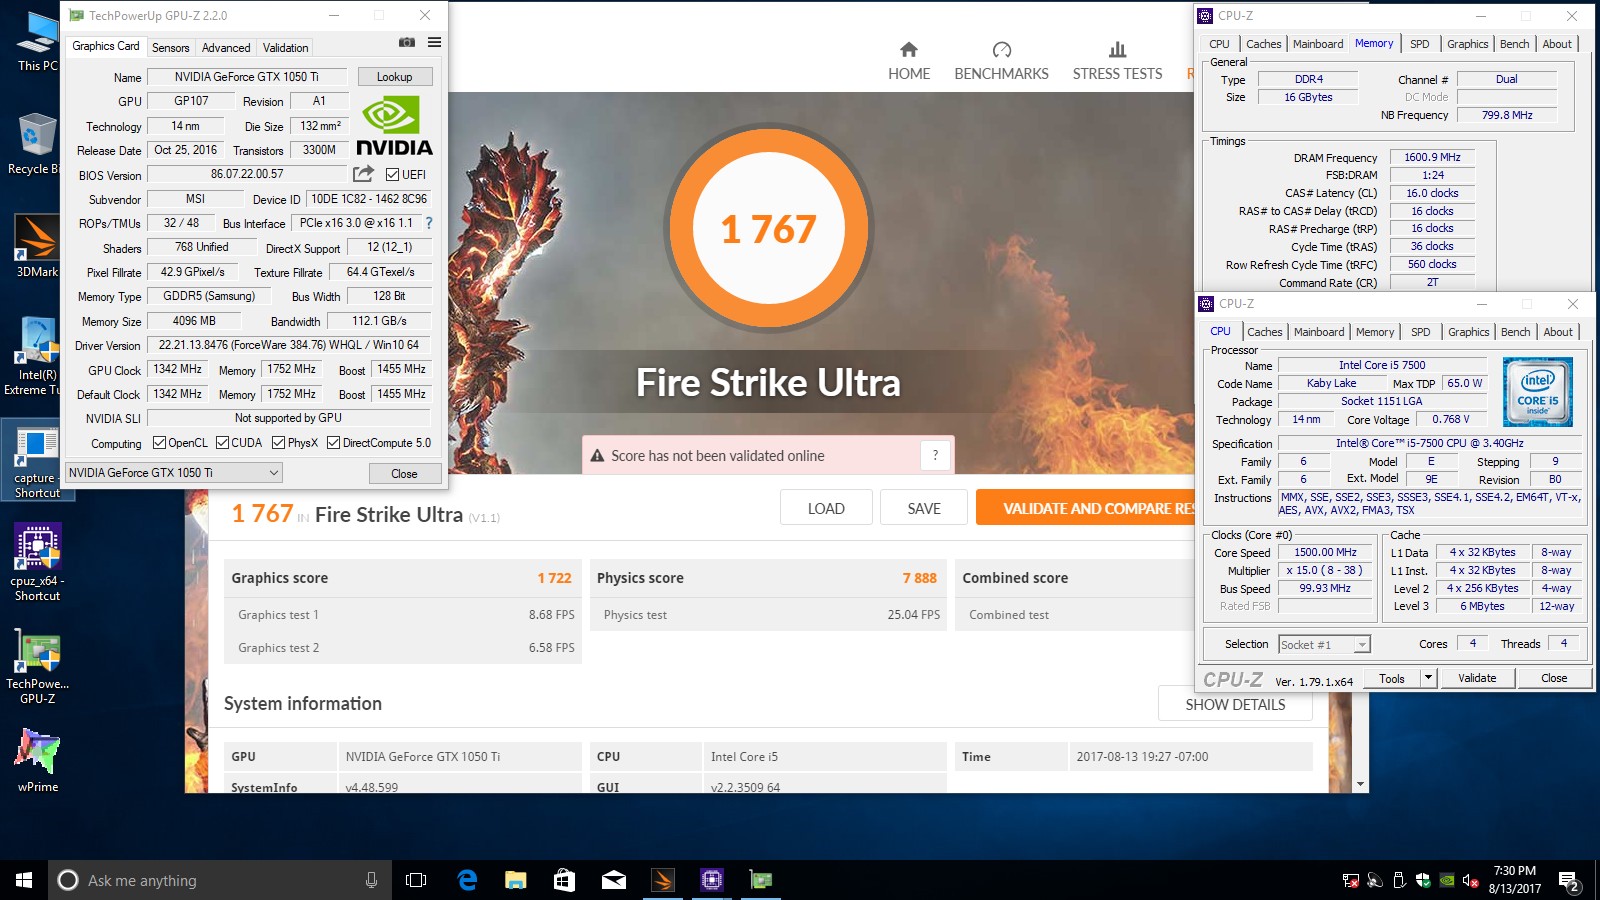
Task: Click the Close button in lower CPU-Z window
Action: click(1554, 678)
